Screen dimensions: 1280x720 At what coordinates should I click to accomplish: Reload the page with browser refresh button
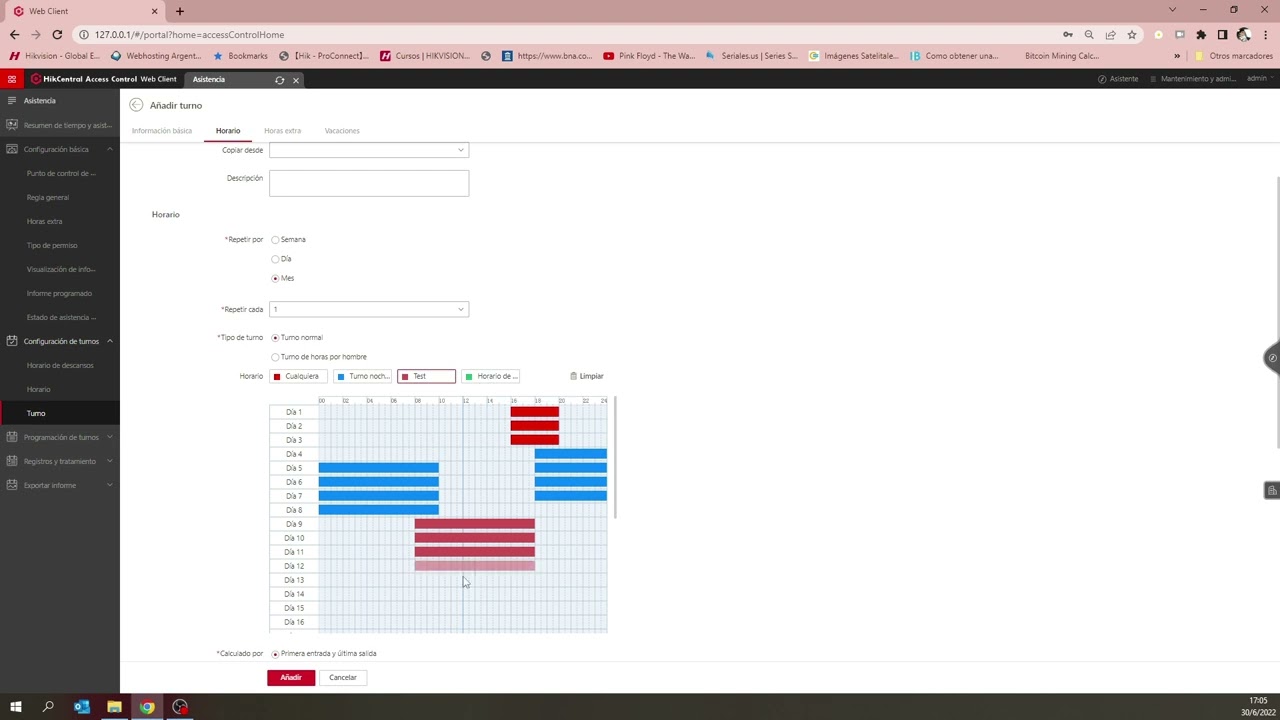(57, 34)
